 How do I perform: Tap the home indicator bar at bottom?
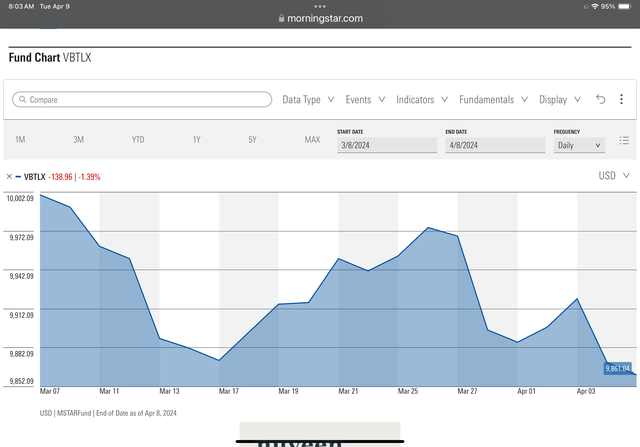click(320, 441)
